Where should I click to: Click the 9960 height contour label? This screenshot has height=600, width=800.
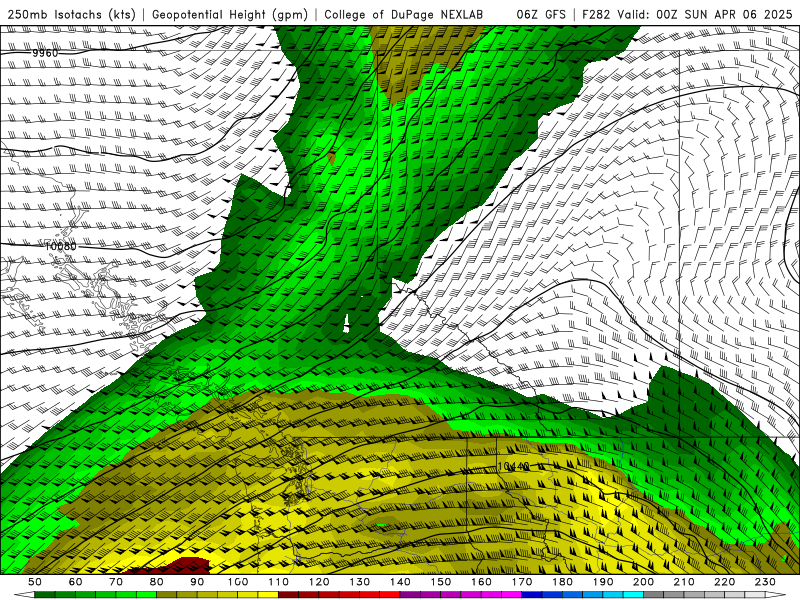[x=45, y=53]
